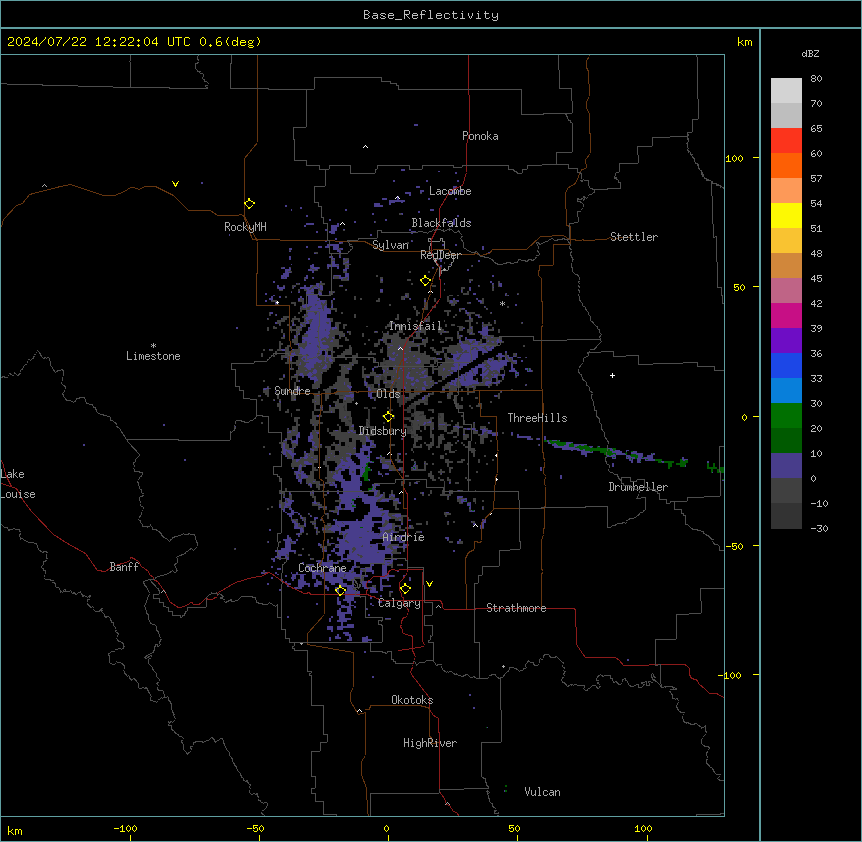
Task: Click the yellow V marker northwest of RockyMH
Action: point(175,184)
